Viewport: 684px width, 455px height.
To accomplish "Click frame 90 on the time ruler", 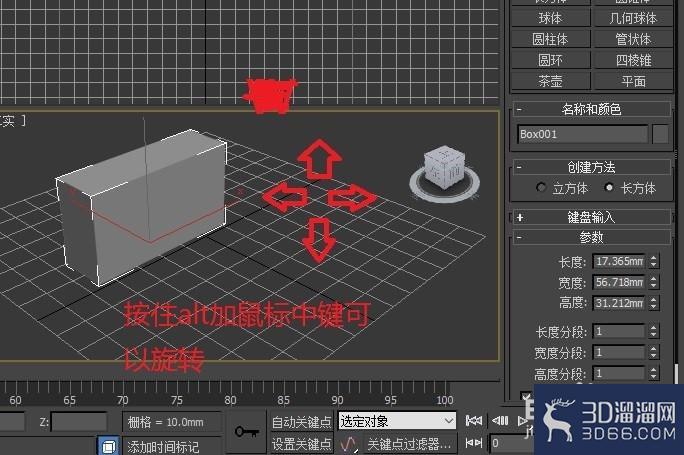I will click(337, 400).
